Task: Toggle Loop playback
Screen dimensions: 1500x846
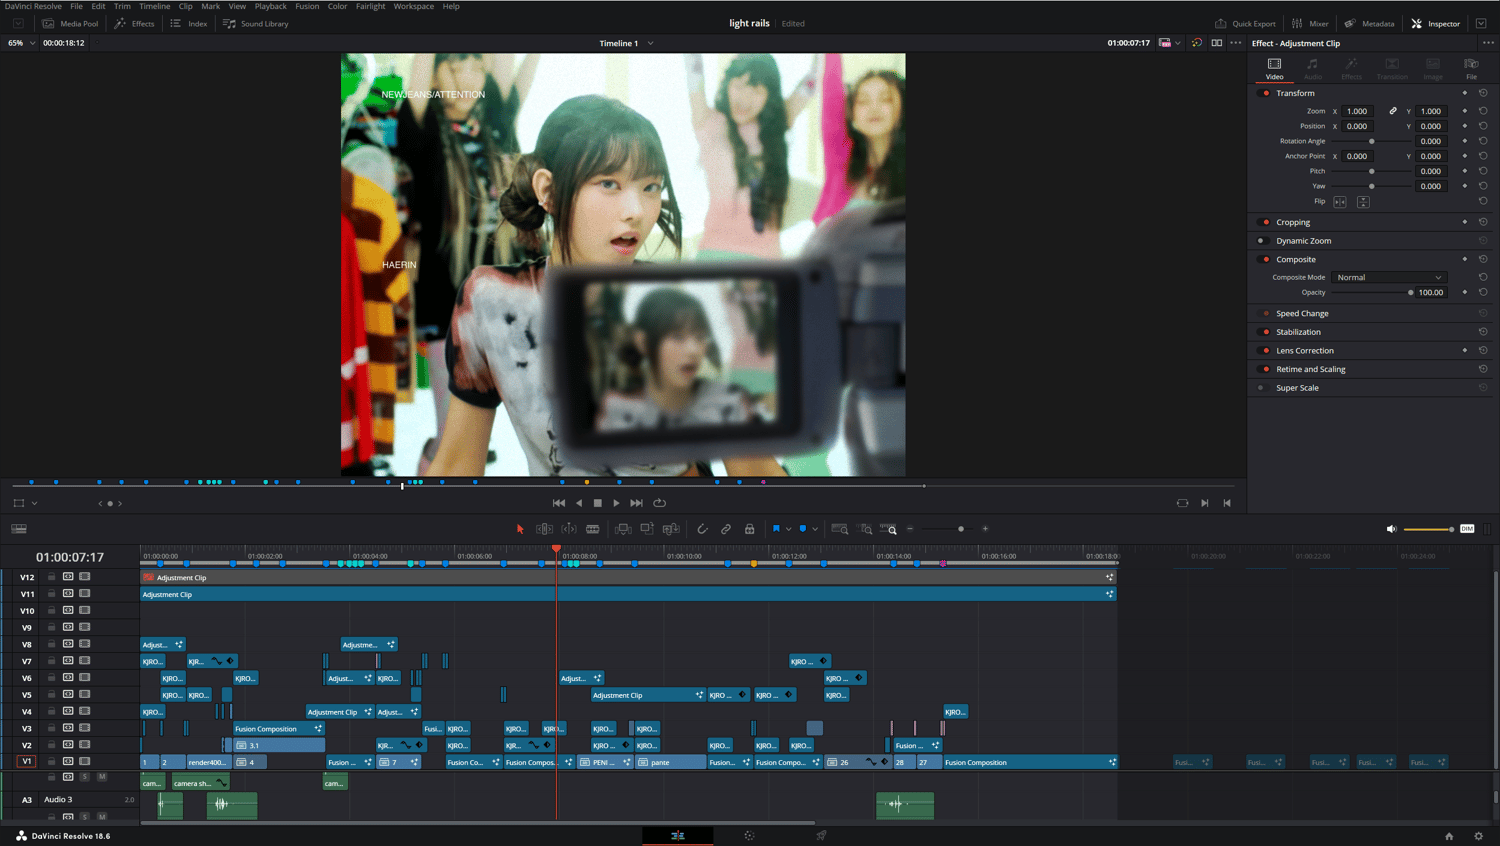Action: coord(659,503)
